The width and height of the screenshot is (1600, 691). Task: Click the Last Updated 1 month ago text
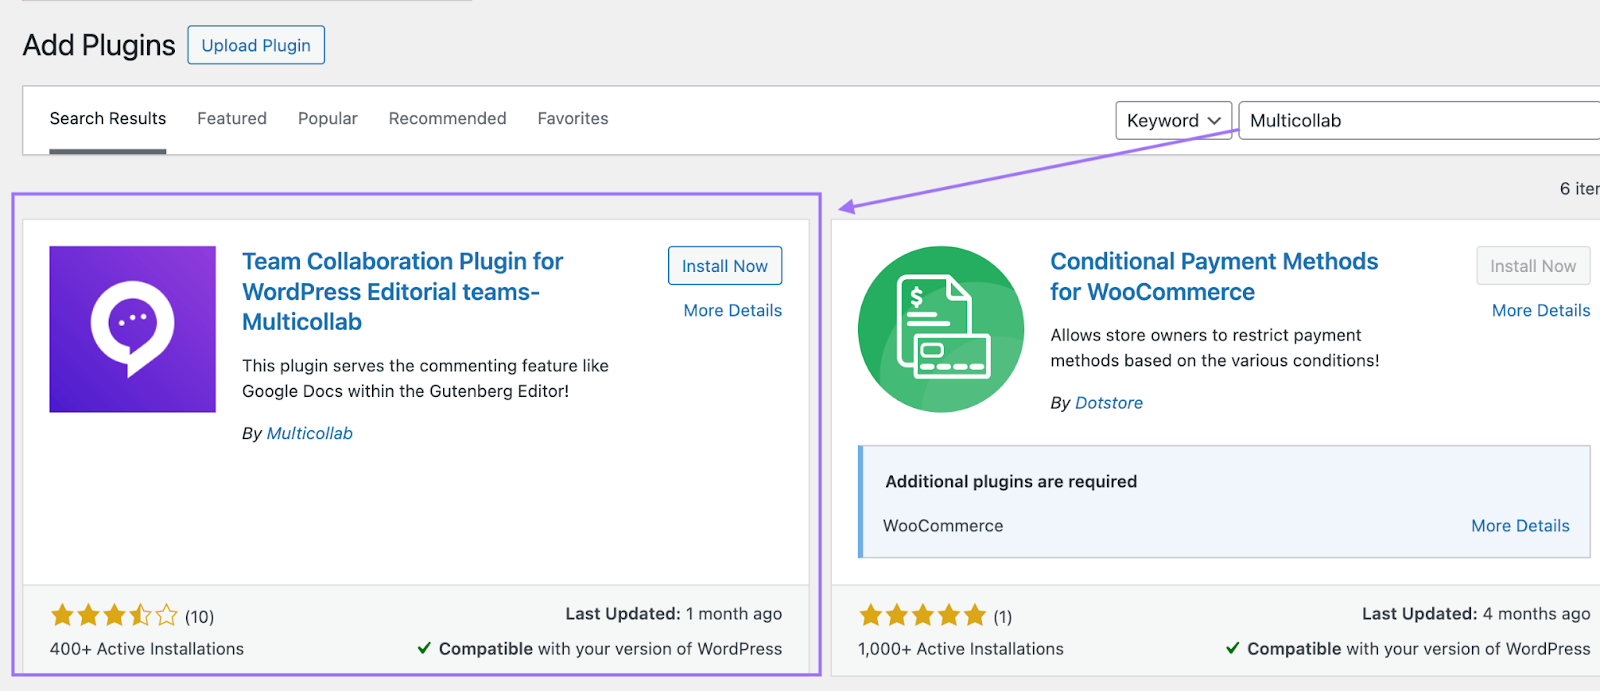click(674, 614)
